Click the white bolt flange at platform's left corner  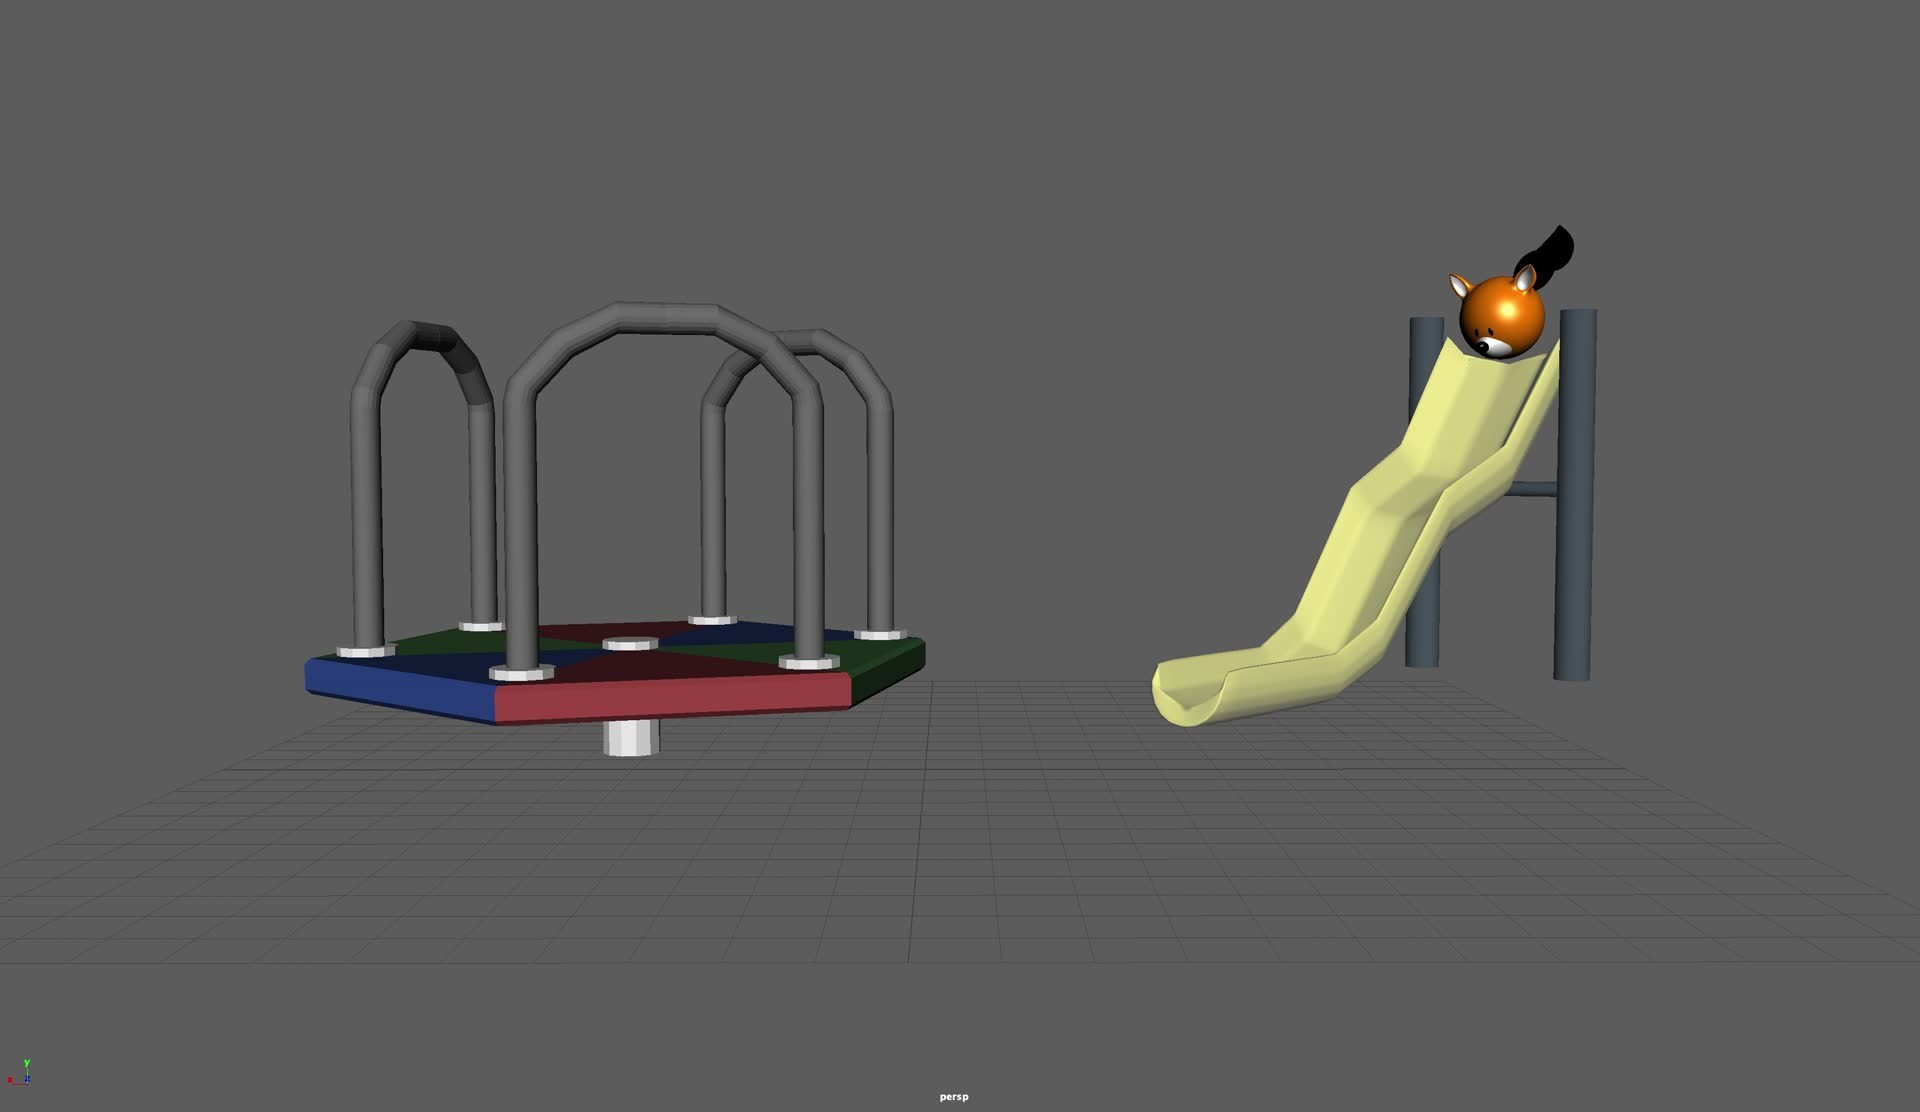click(x=365, y=651)
